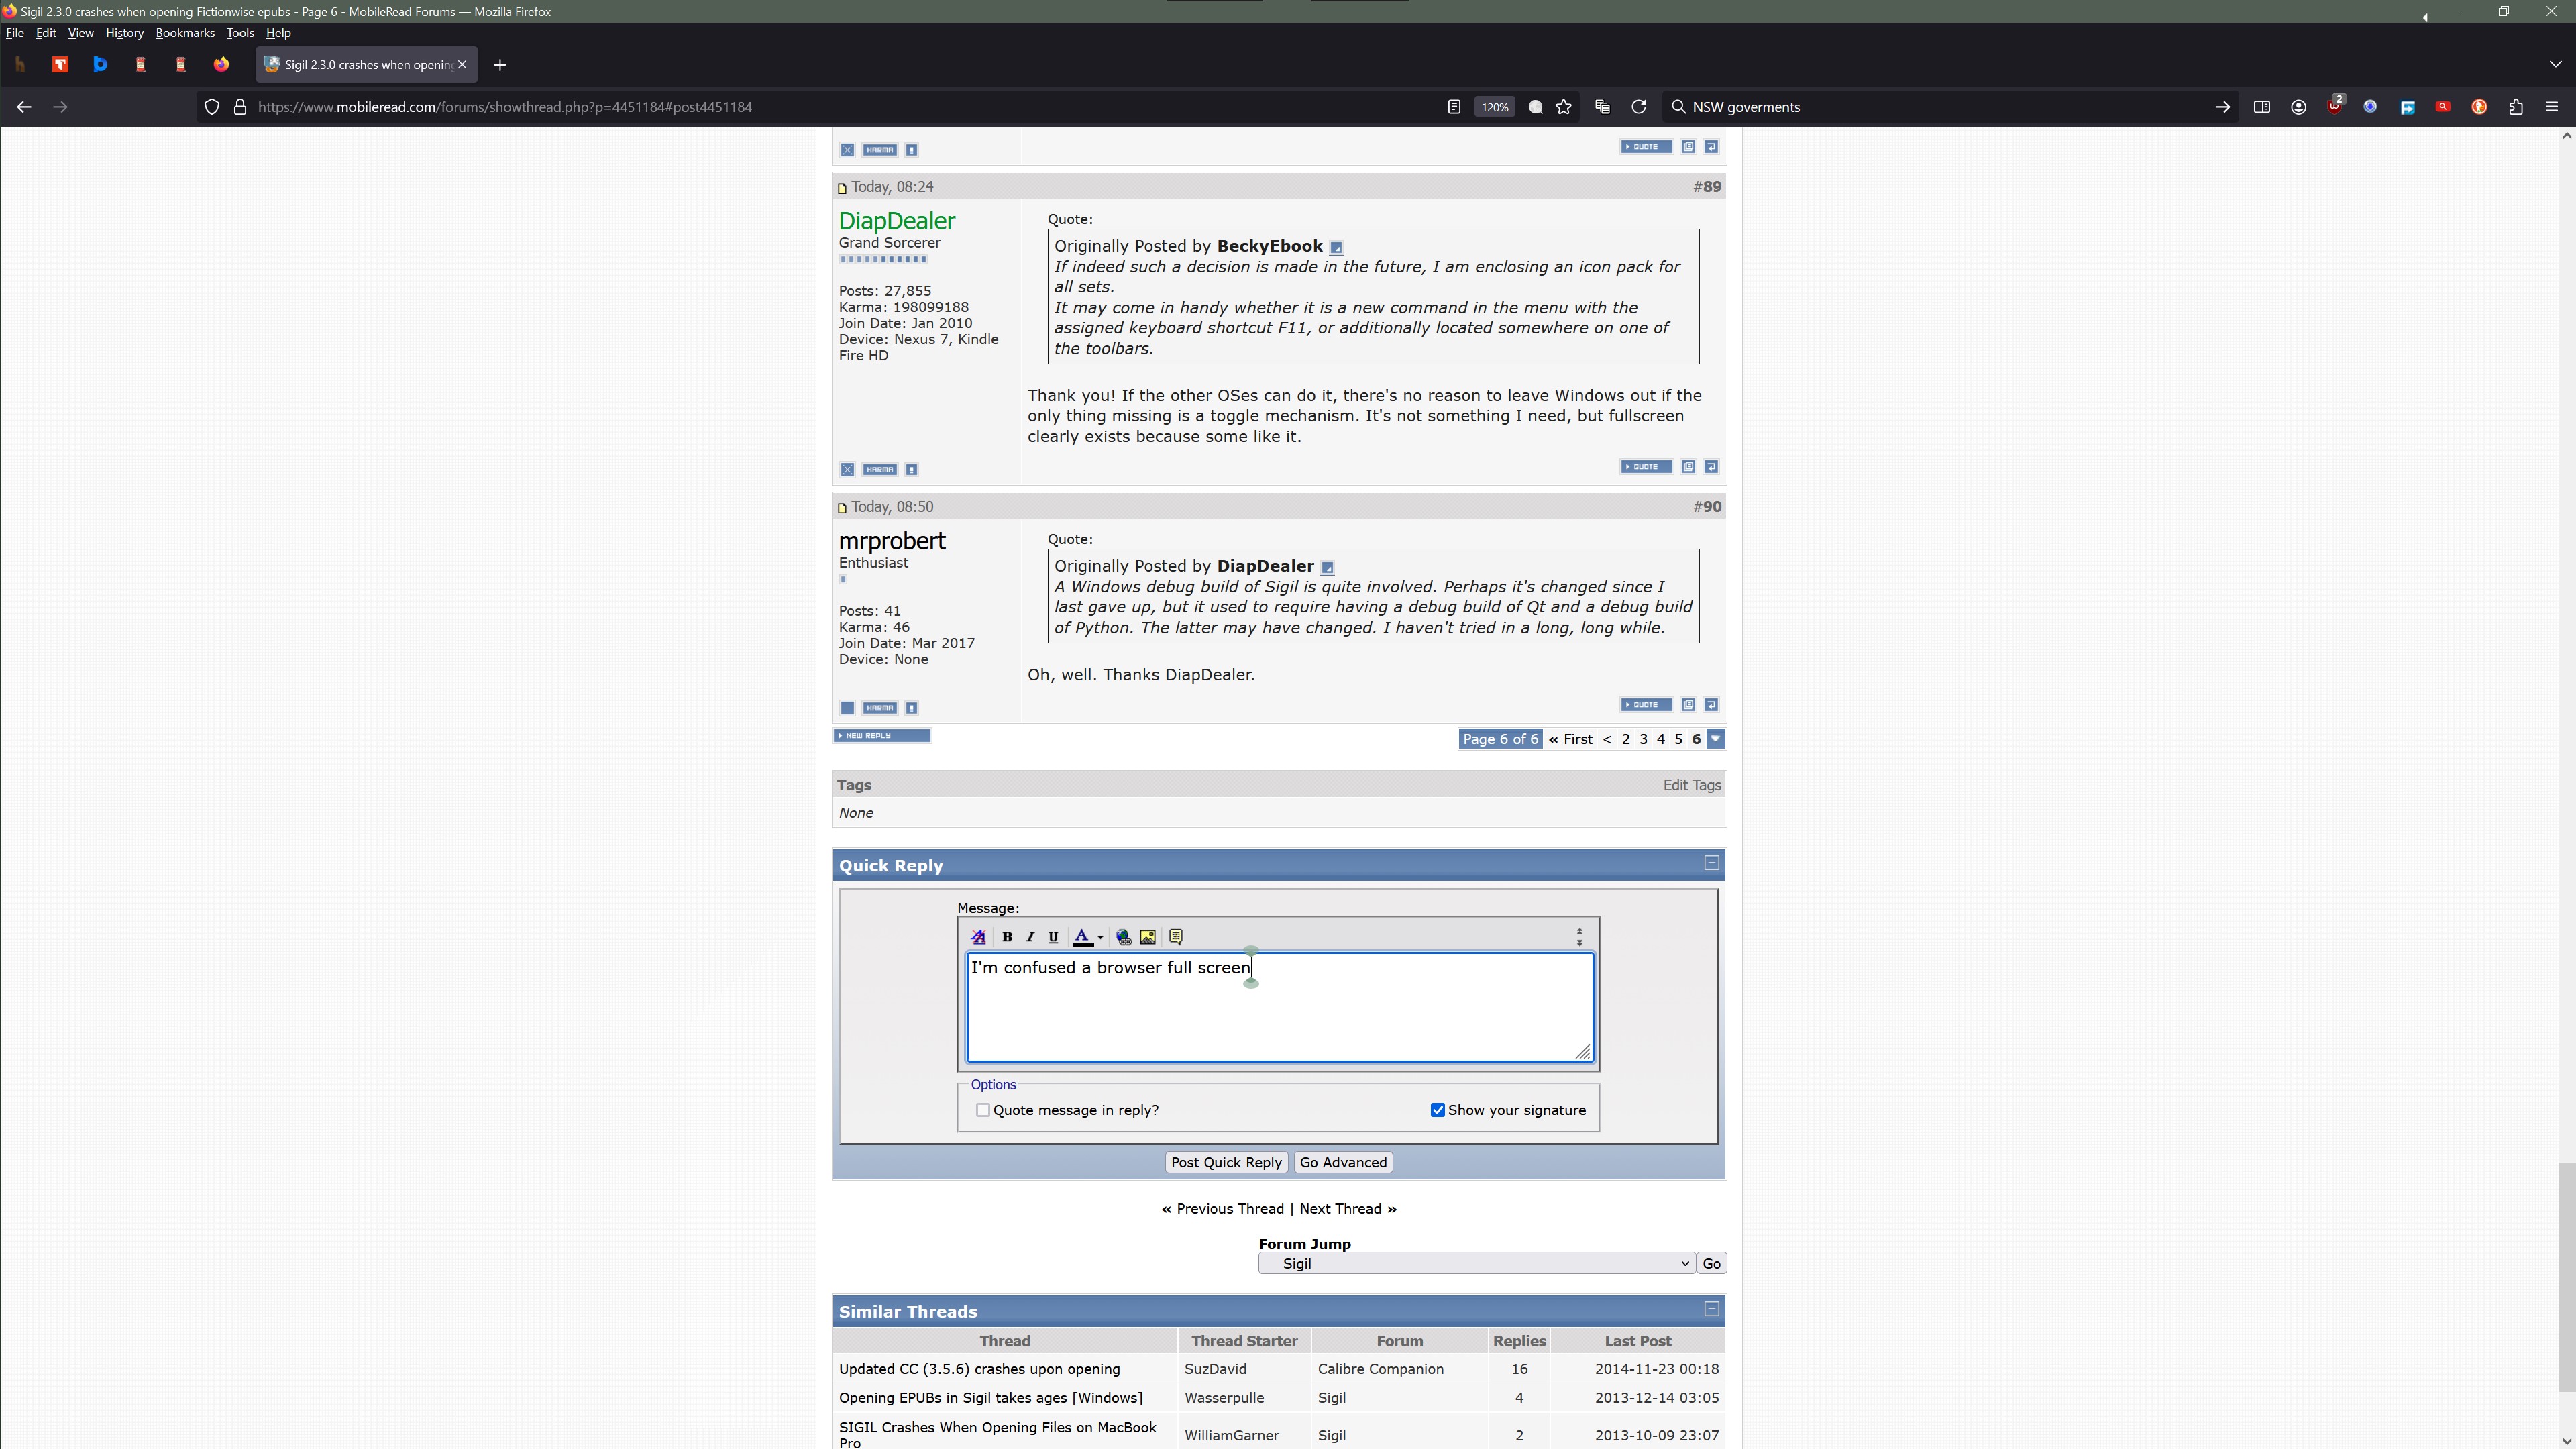This screenshot has height=1449, width=2576.
Task: Click the Wrap Quote tags icon
Action: click(1176, 937)
